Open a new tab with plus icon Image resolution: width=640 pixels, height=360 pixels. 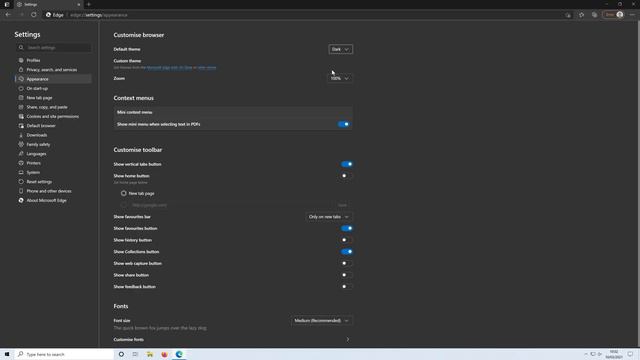pos(89,4)
